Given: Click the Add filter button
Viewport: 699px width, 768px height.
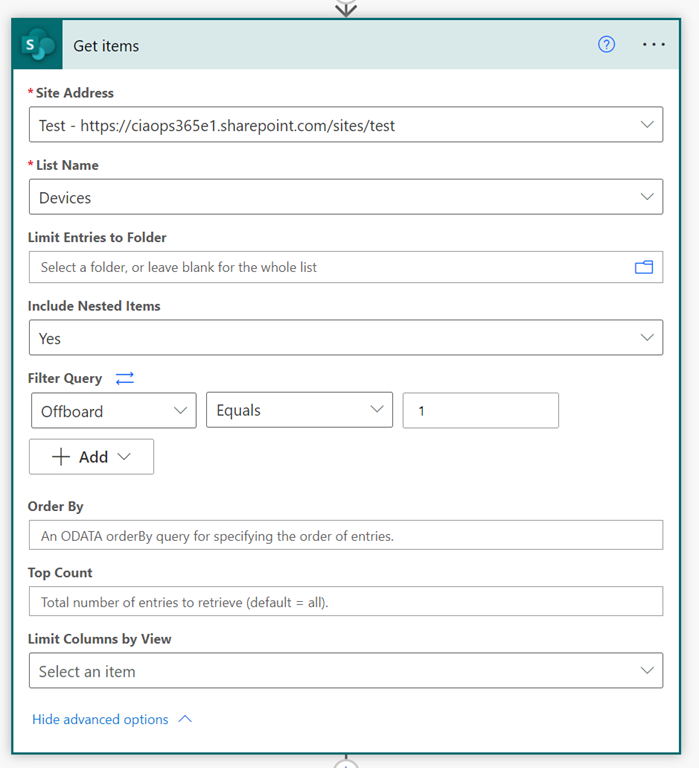Looking at the screenshot, I should [91, 456].
